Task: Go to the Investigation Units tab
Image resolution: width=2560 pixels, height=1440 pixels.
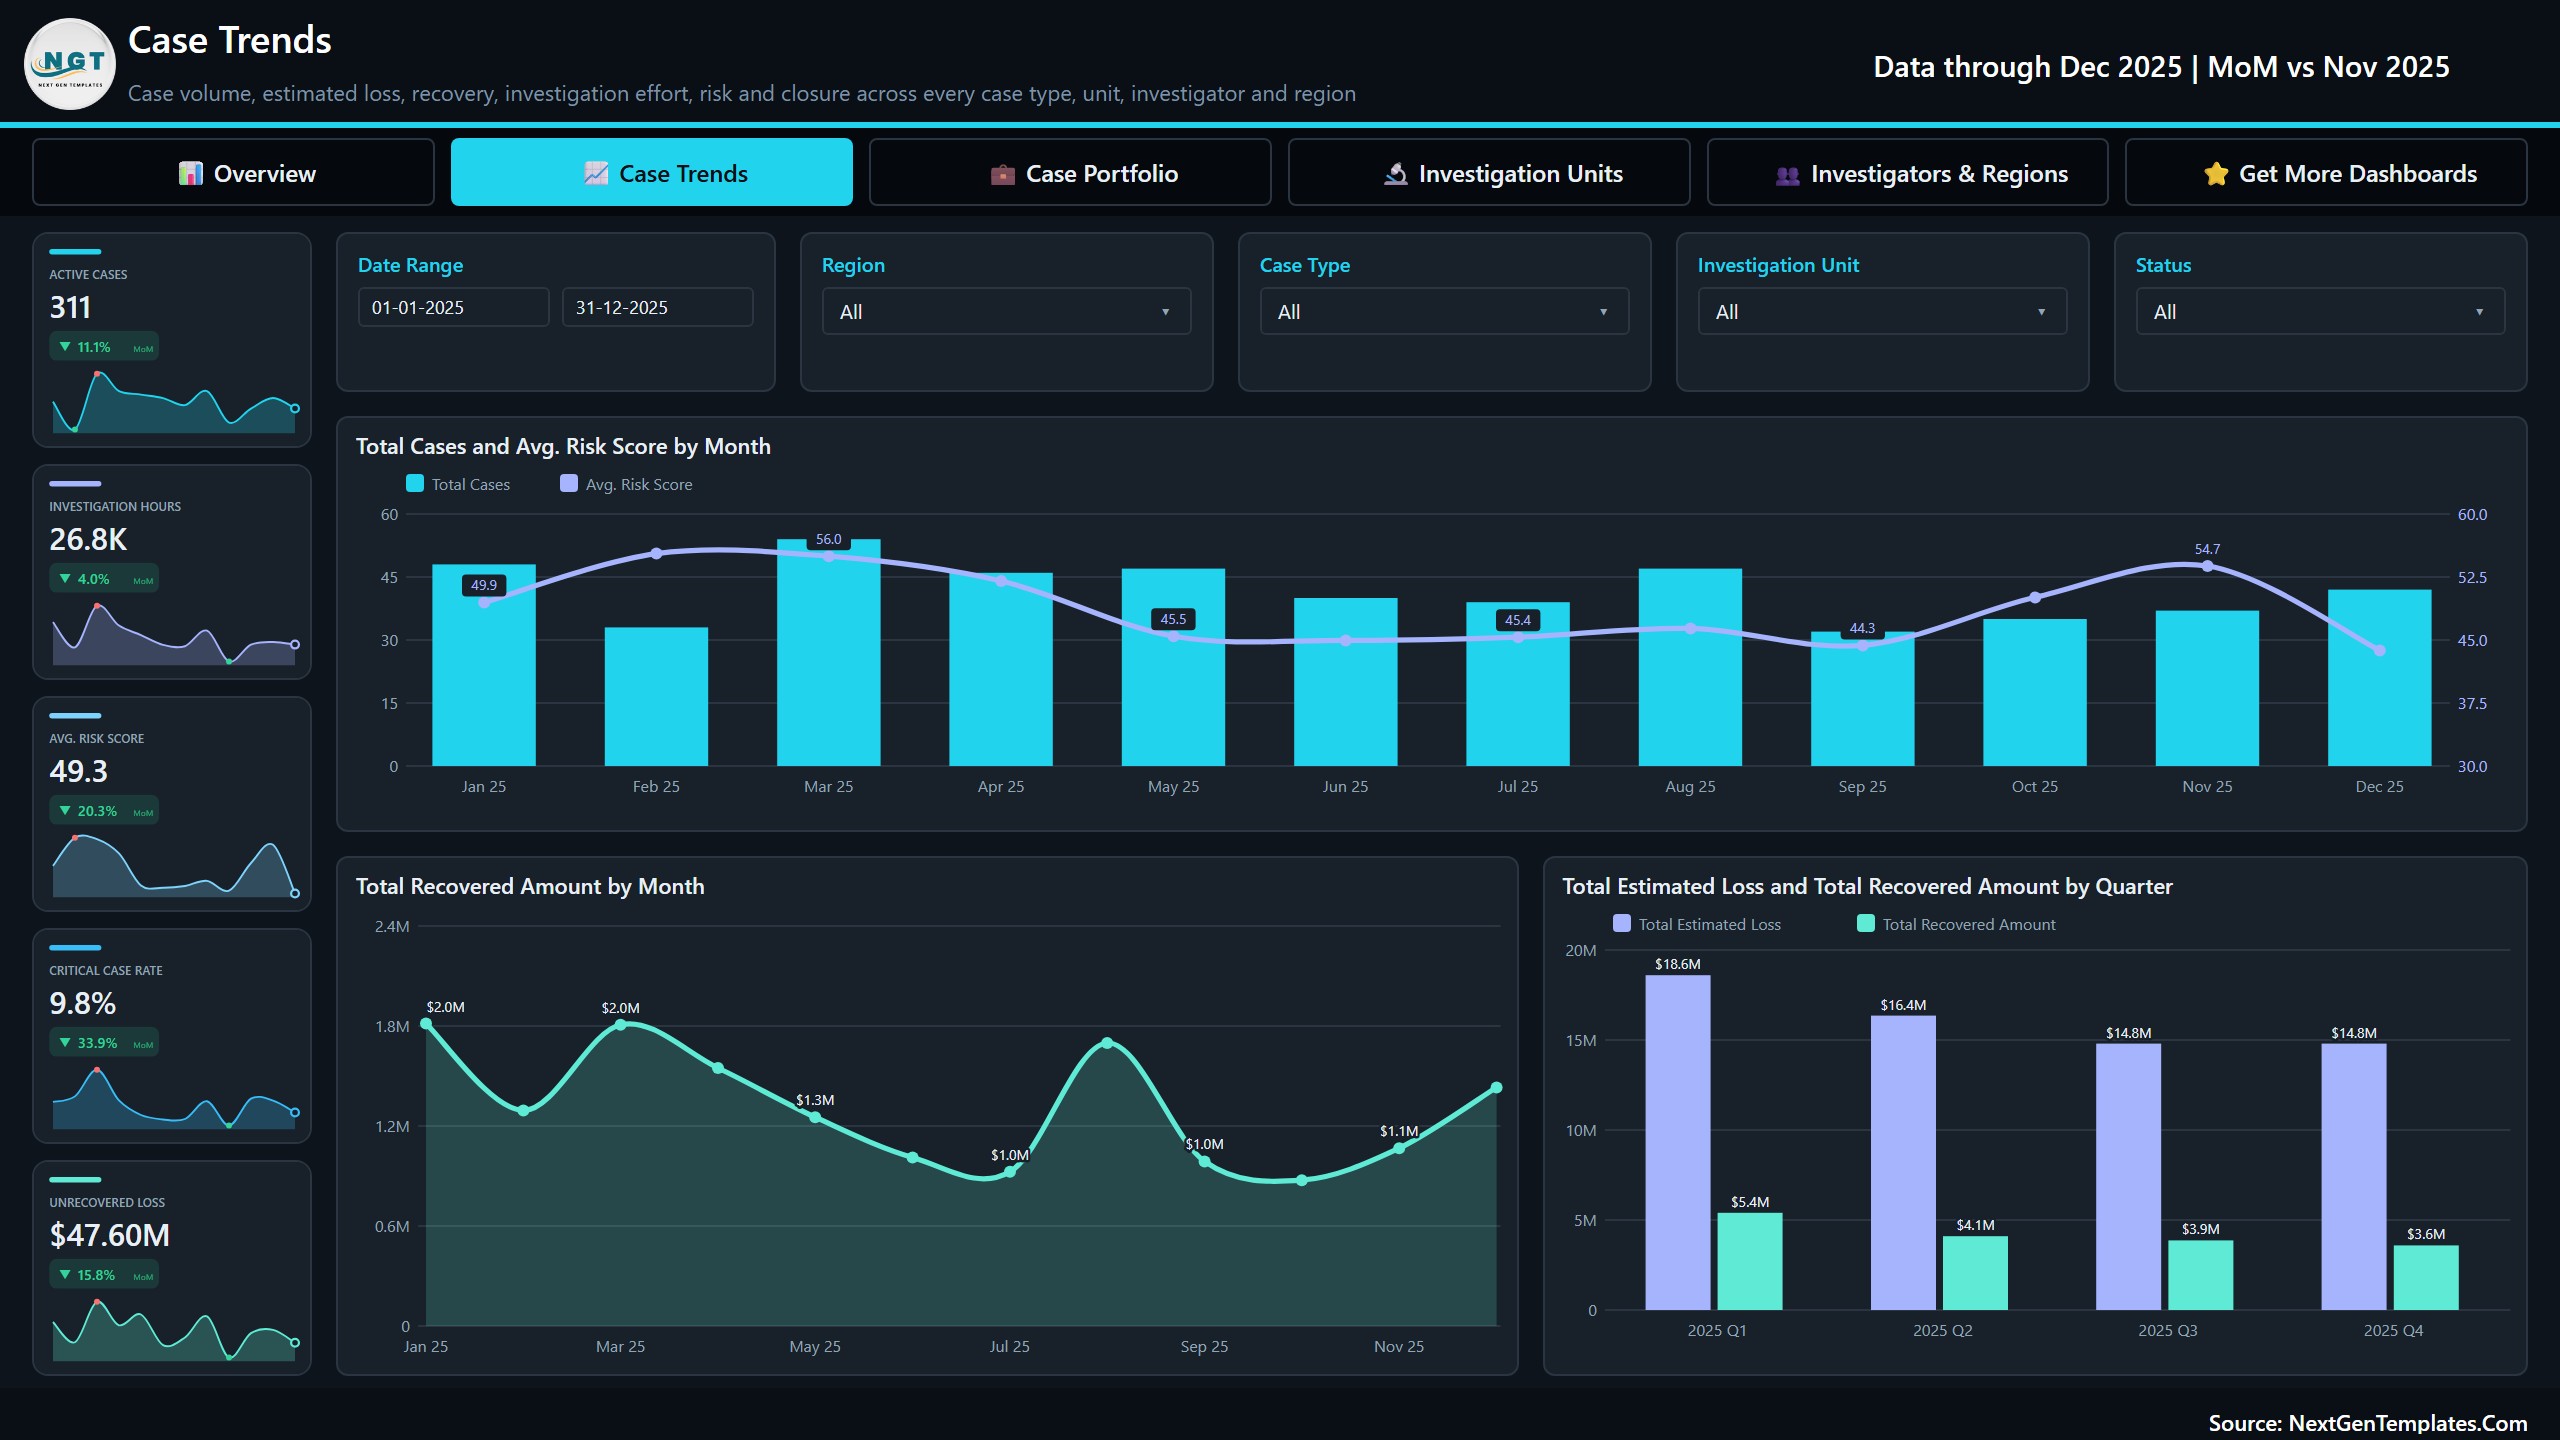Action: [1489, 172]
